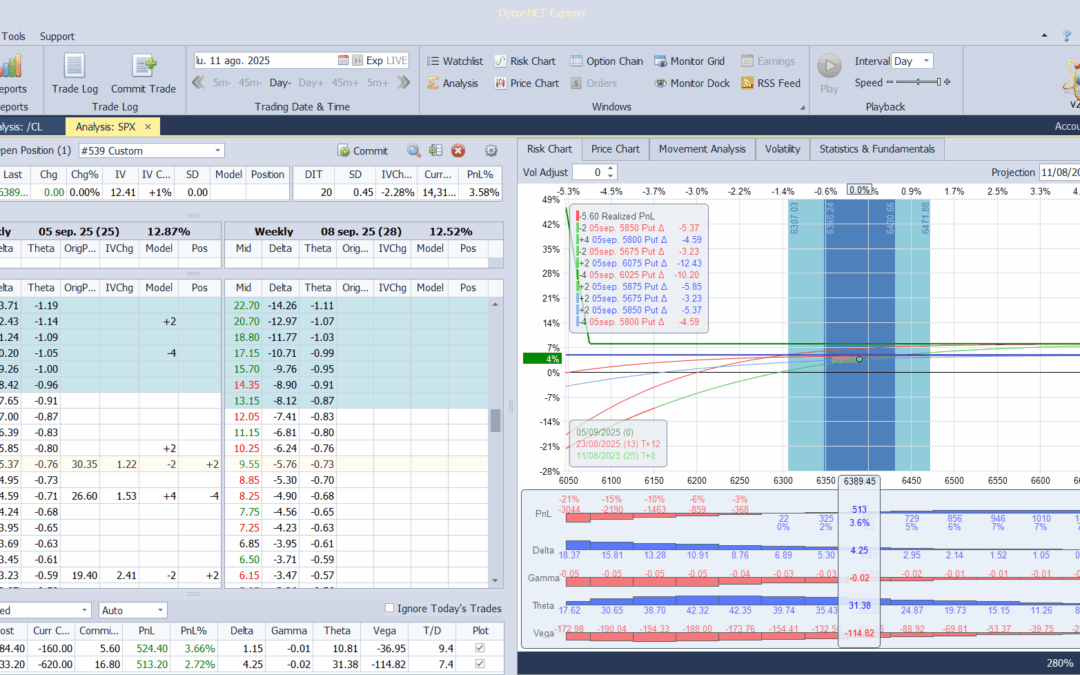1080x675 pixels.
Task: Click the Commit Trade ribbon icon
Action: (x=143, y=67)
